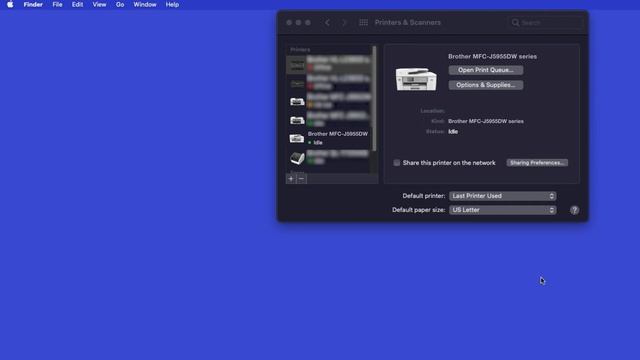Click the Search field in Printers & Scanners
The width and height of the screenshot is (640, 360).
tap(546, 22)
